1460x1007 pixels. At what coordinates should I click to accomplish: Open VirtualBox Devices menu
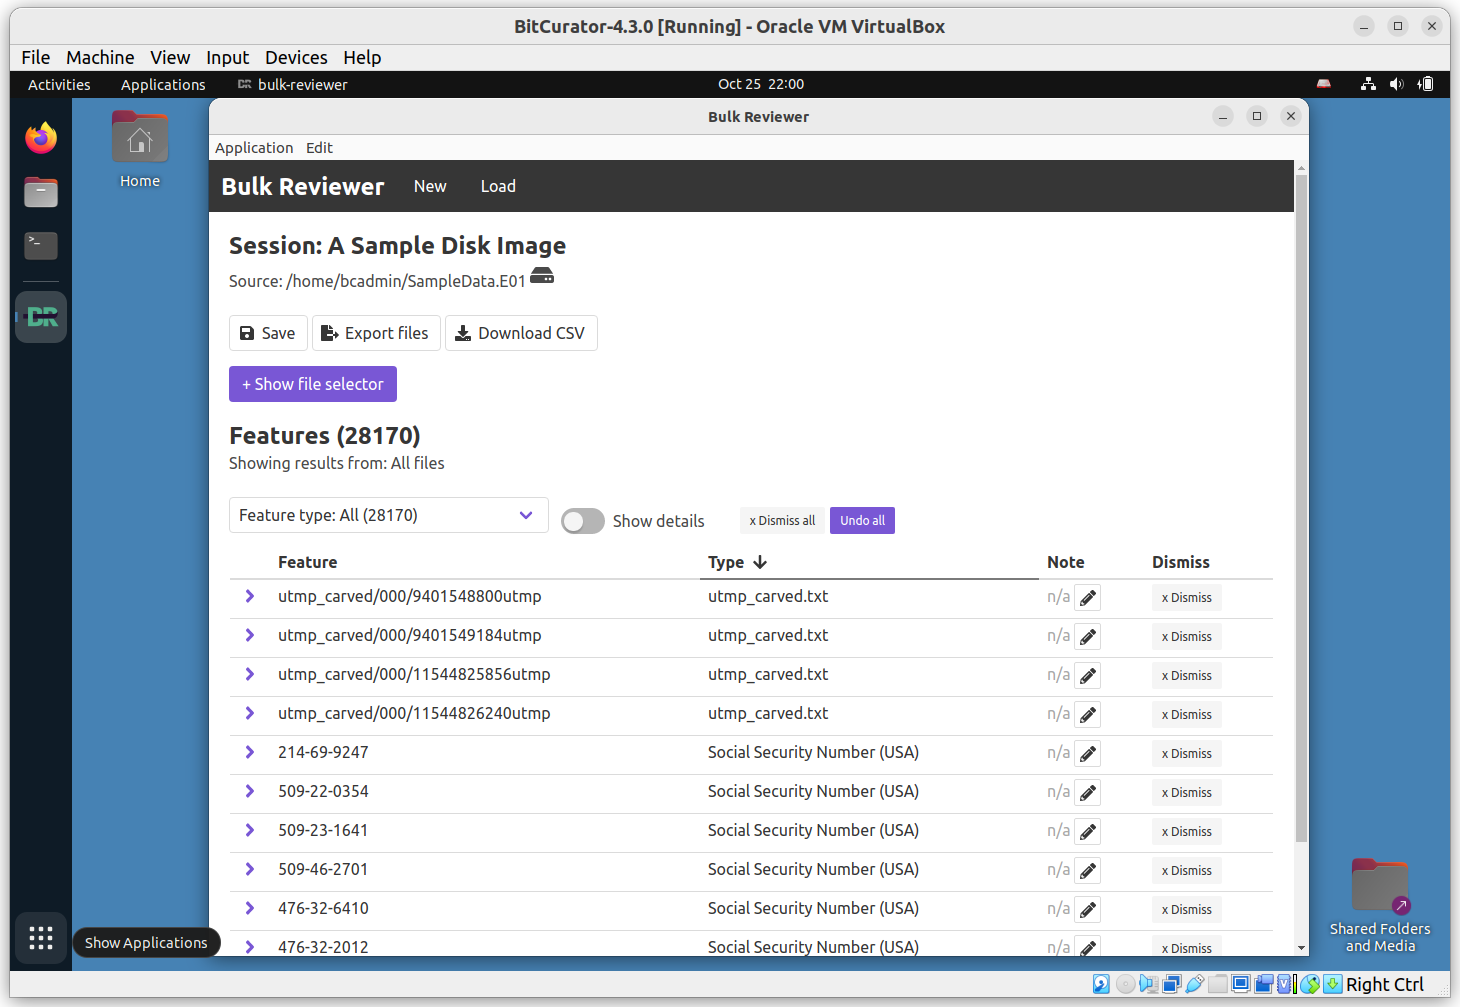coord(296,57)
